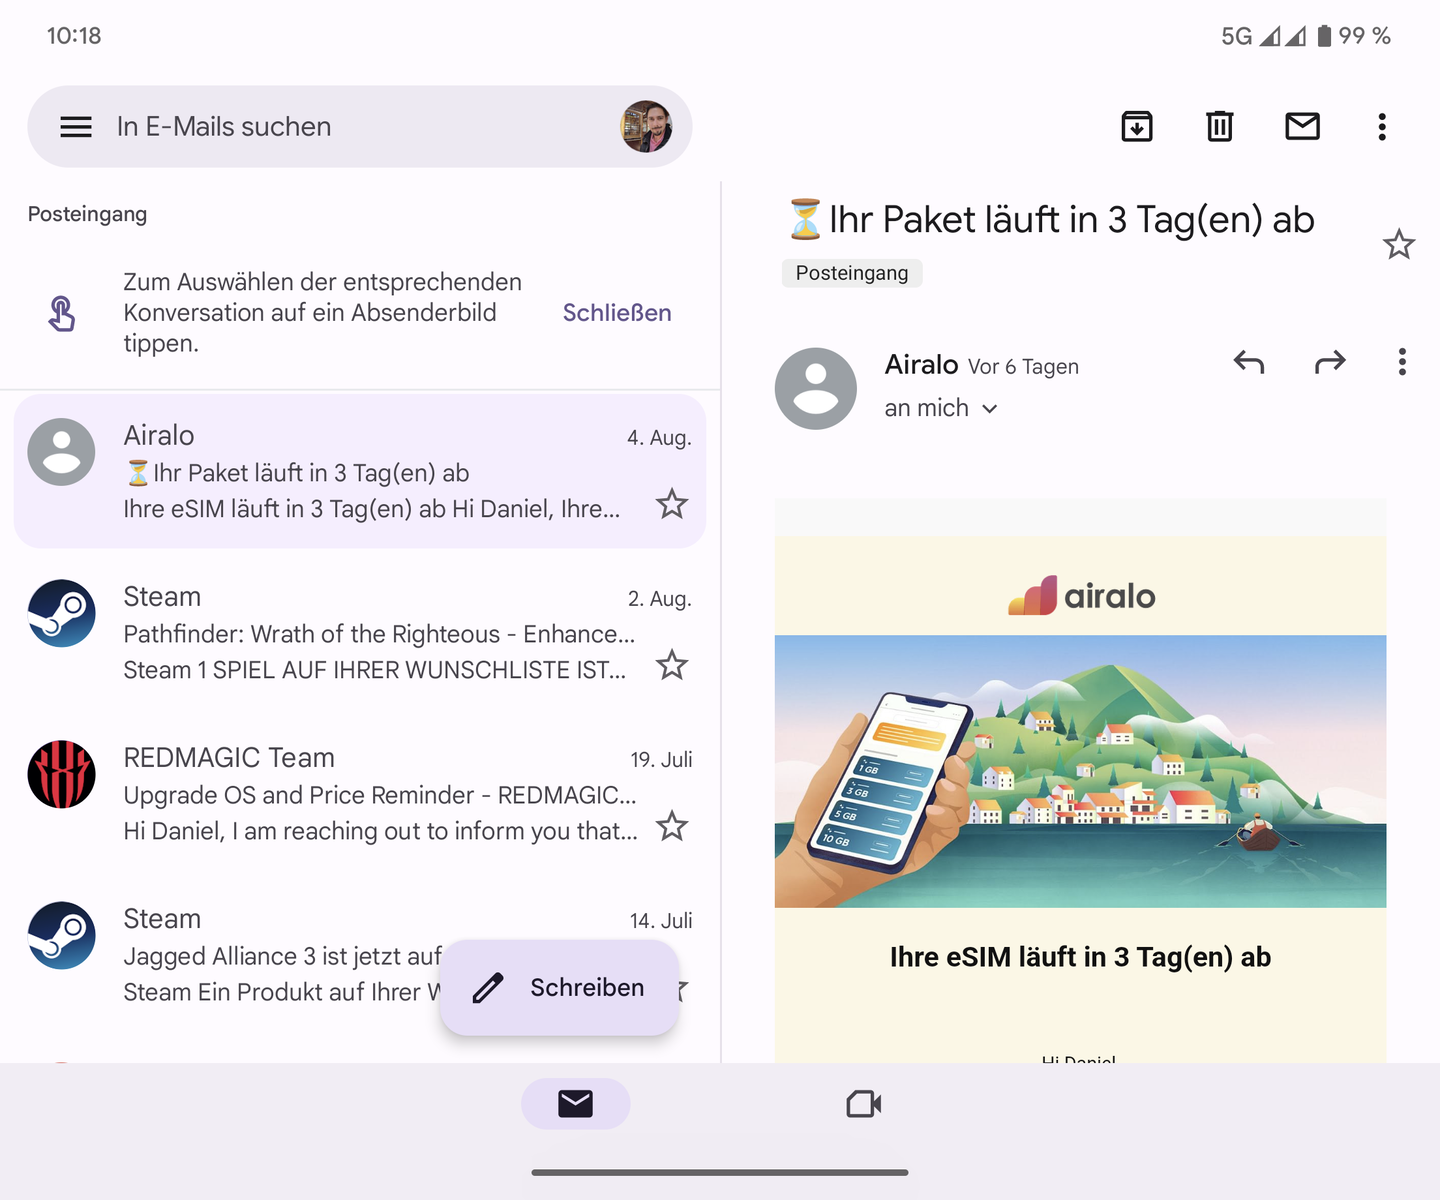
Task: Tap the system navigation gesture bar
Action: tap(720, 1172)
